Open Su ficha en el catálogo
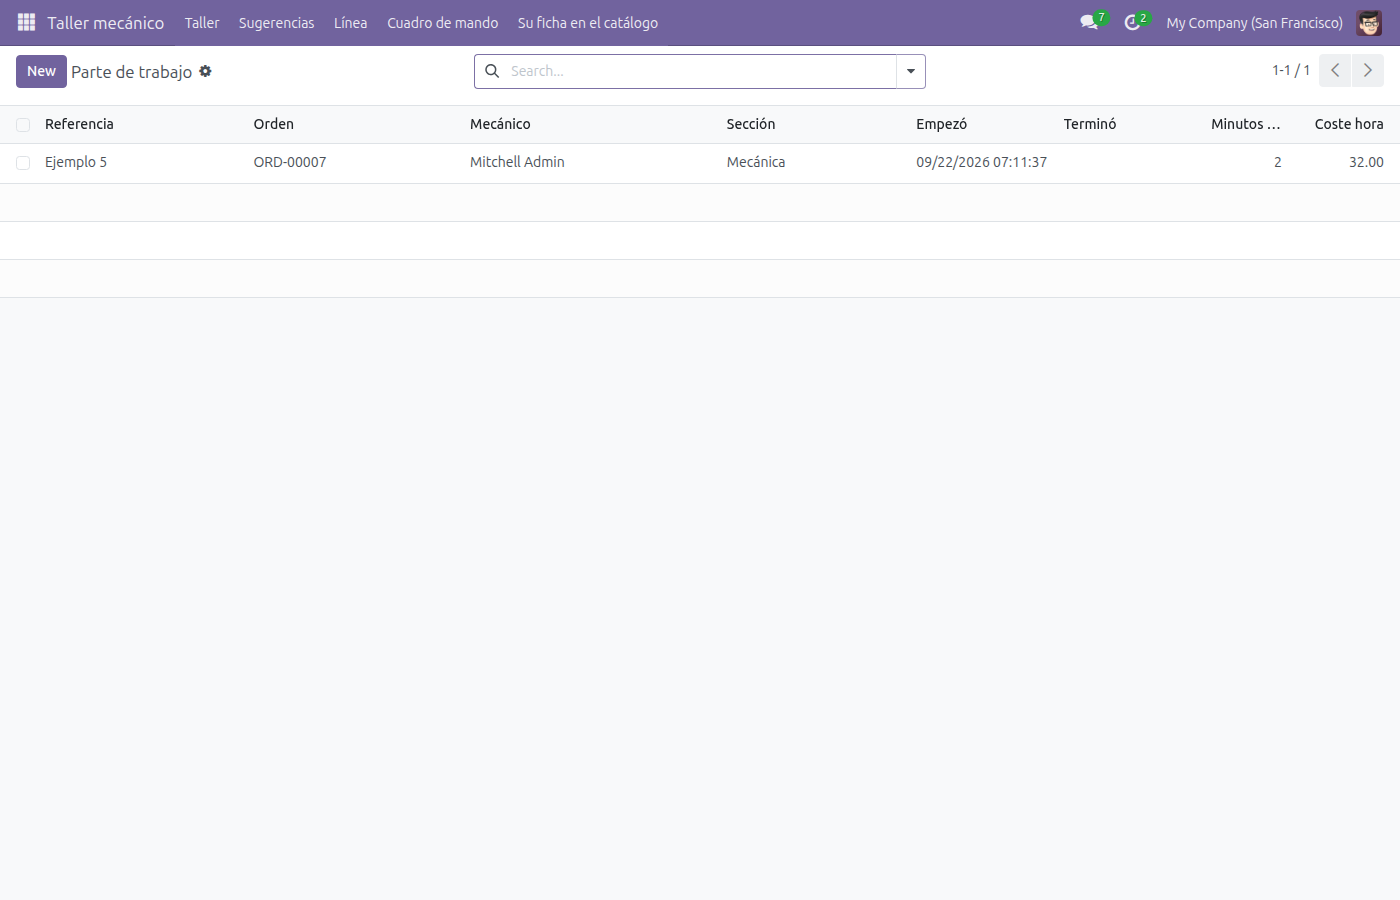Image resolution: width=1400 pixels, height=900 pixels. 588,22
